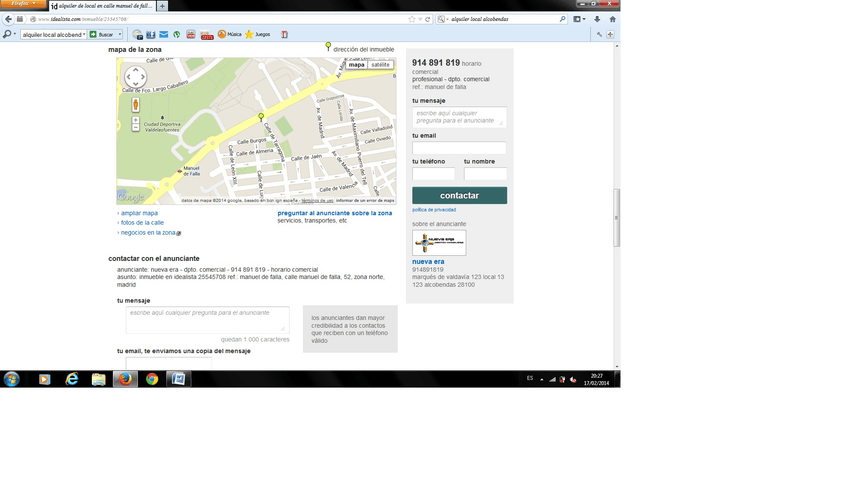Click the map zoom in plus button

[x=136, y=120]
